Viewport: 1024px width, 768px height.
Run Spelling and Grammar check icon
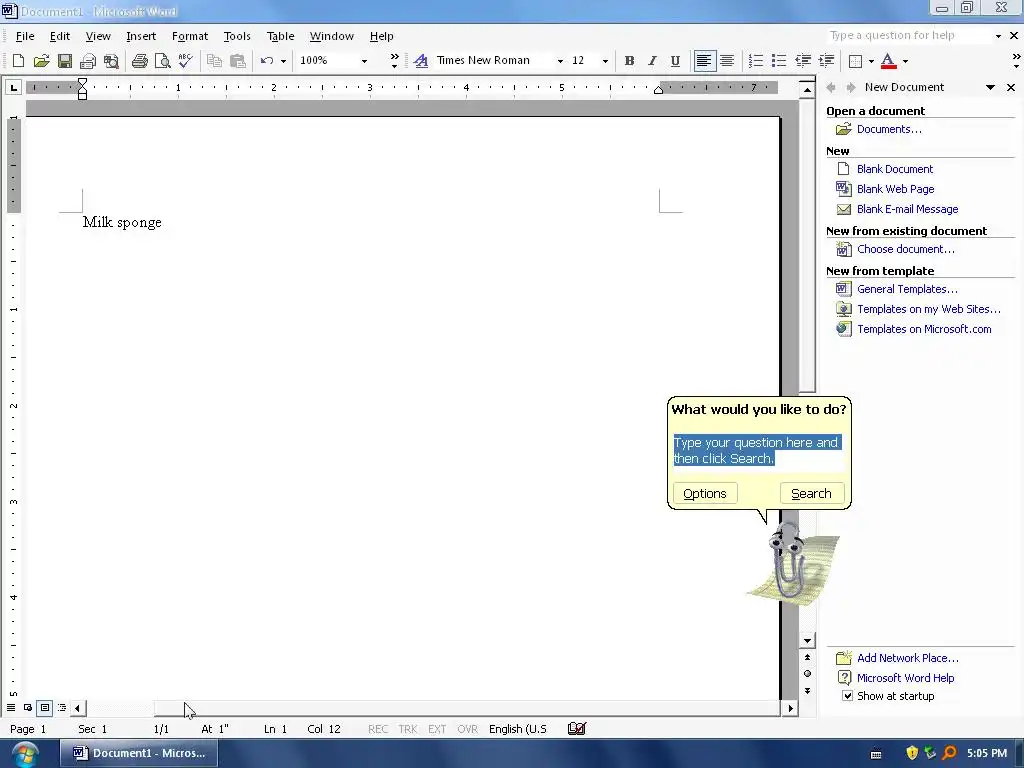[x=185, y=61]
